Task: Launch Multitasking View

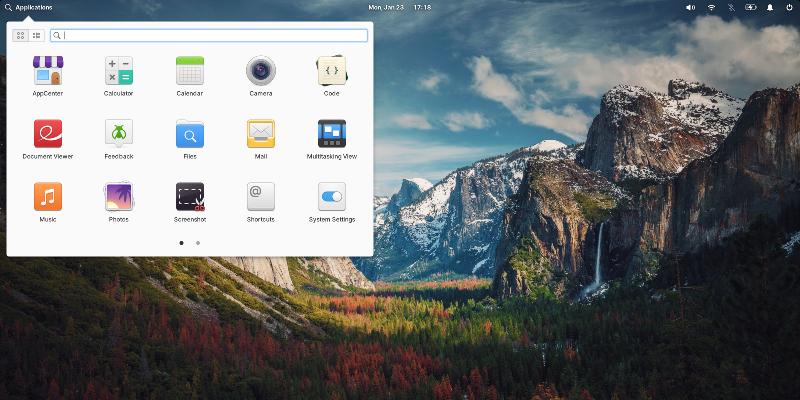Action: 332,134
